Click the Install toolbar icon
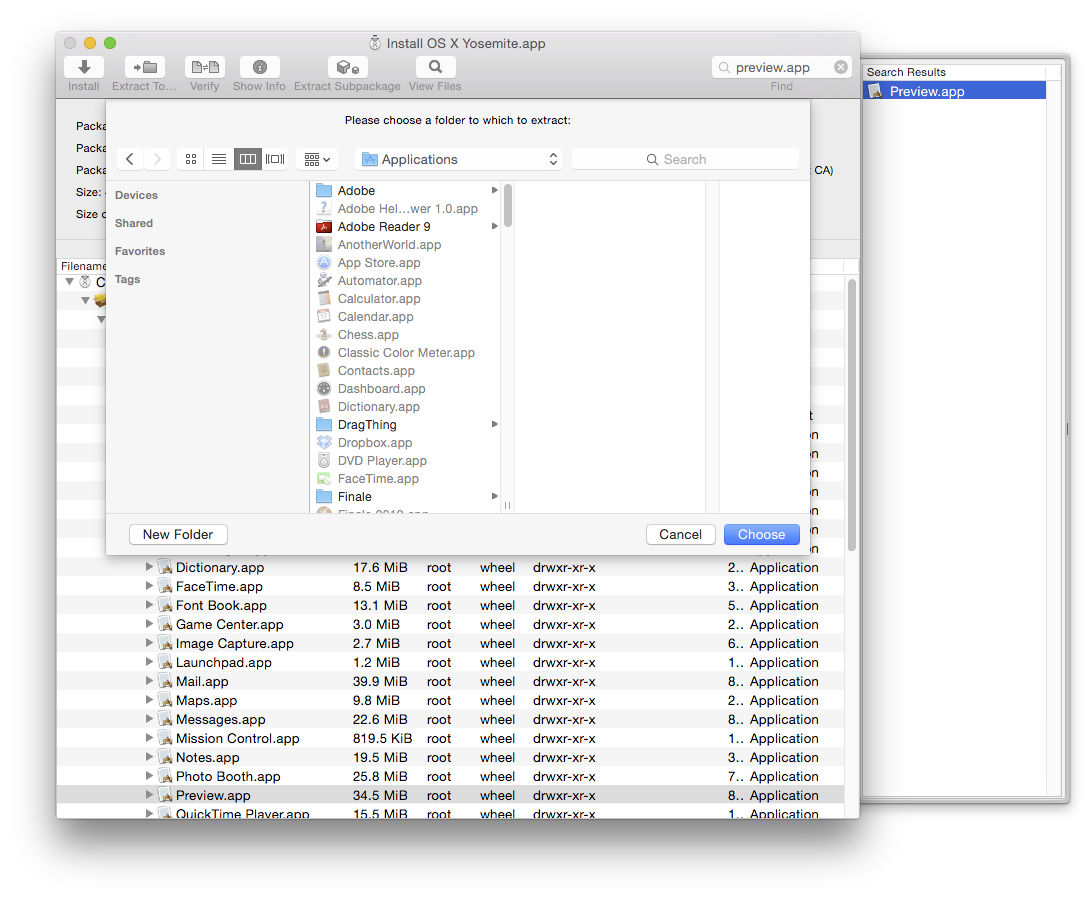The image size is (1087, 899). (x=83, y=67)
